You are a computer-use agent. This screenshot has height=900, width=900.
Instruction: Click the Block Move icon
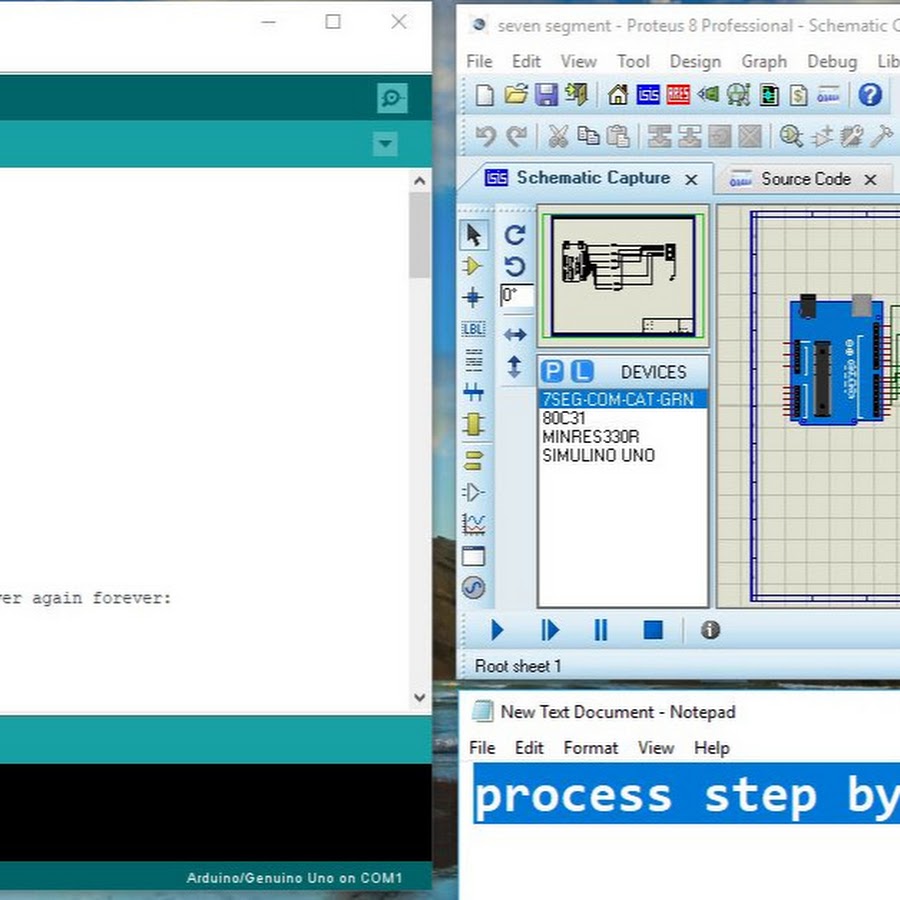[x=689, y=137]
